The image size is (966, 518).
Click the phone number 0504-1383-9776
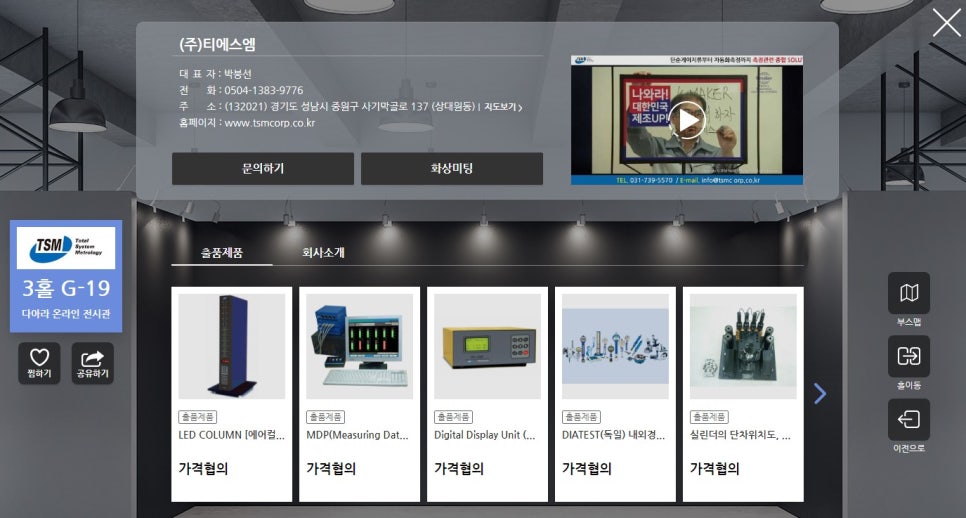(264, 91)
